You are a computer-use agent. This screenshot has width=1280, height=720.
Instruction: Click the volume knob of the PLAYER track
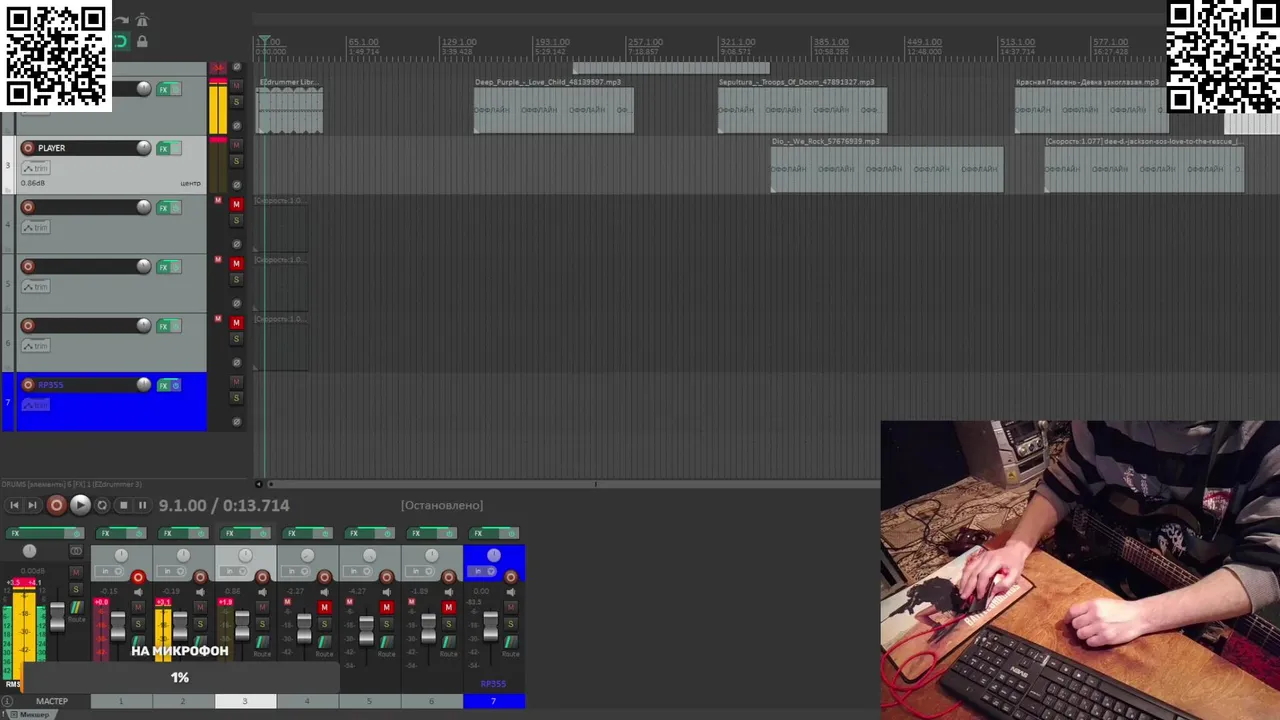pyautogui.click(x=144, y=148)
